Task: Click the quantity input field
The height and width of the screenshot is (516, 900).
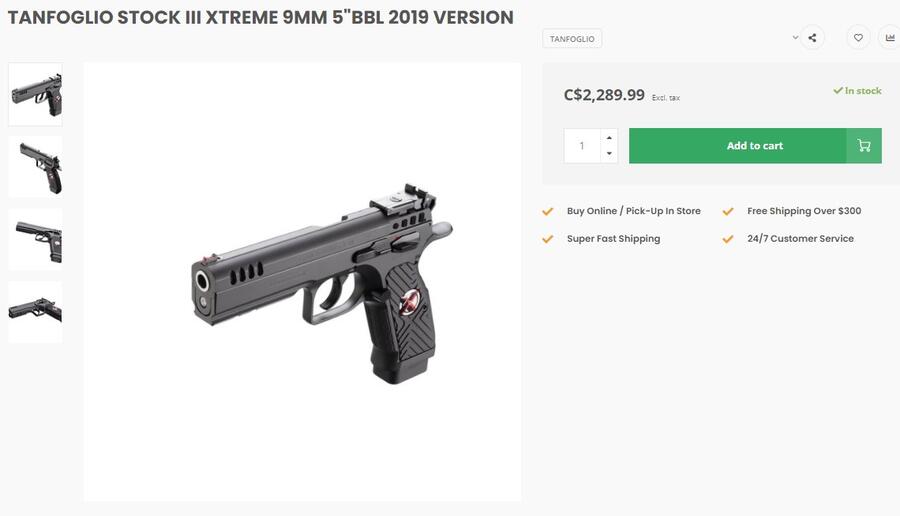Action: [x=582, y=146]
